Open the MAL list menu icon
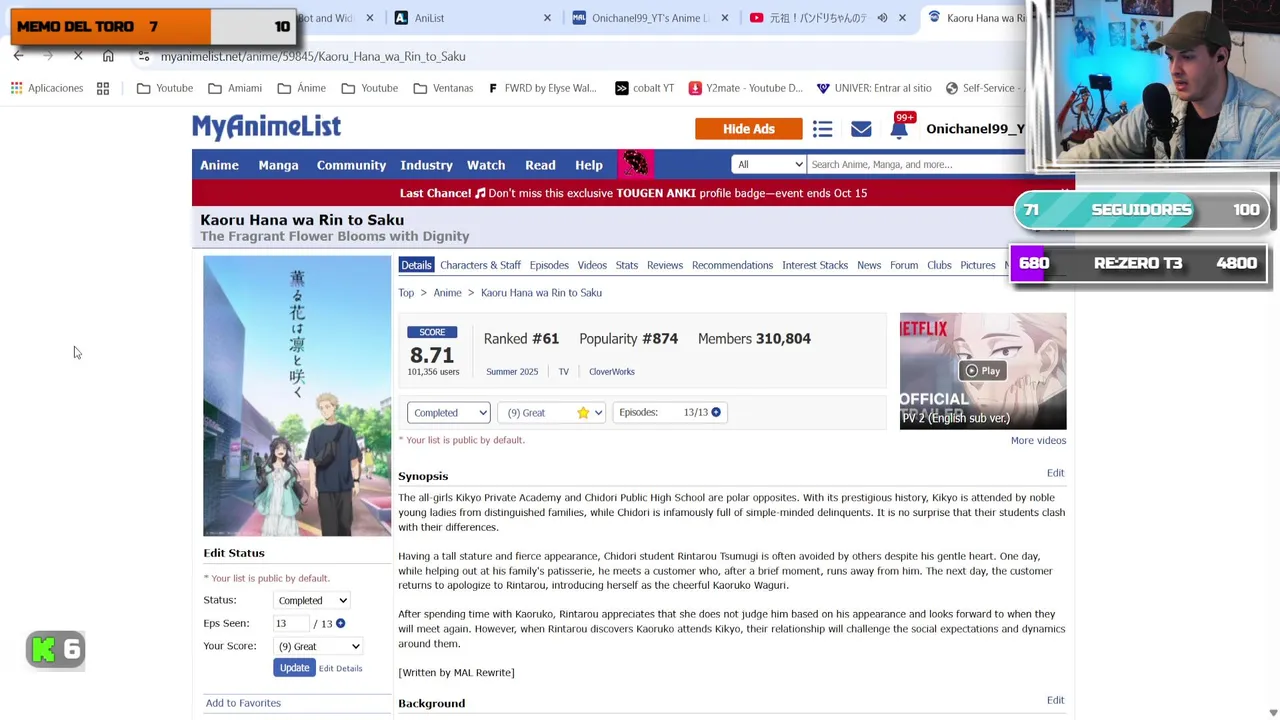This screenshot has width=1280, height=720. coord(822,129)
